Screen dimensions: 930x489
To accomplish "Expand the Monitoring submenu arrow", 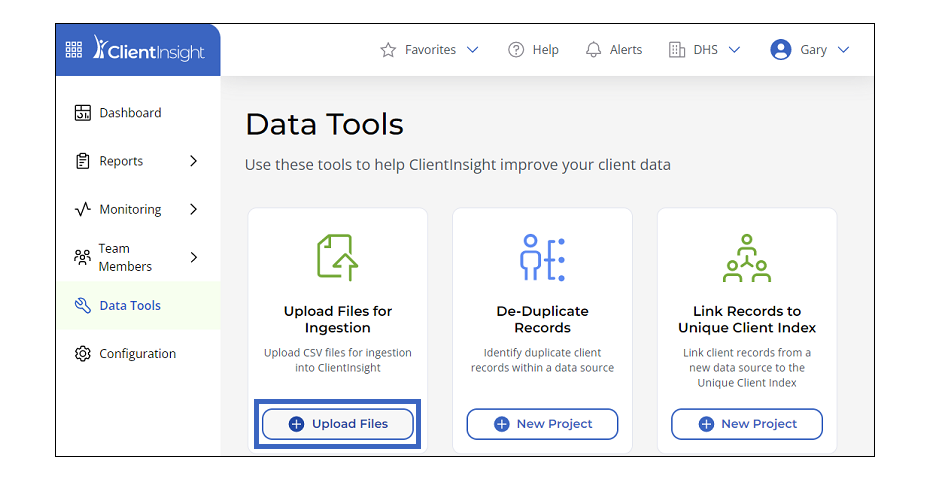I will (x=193, y=209).
